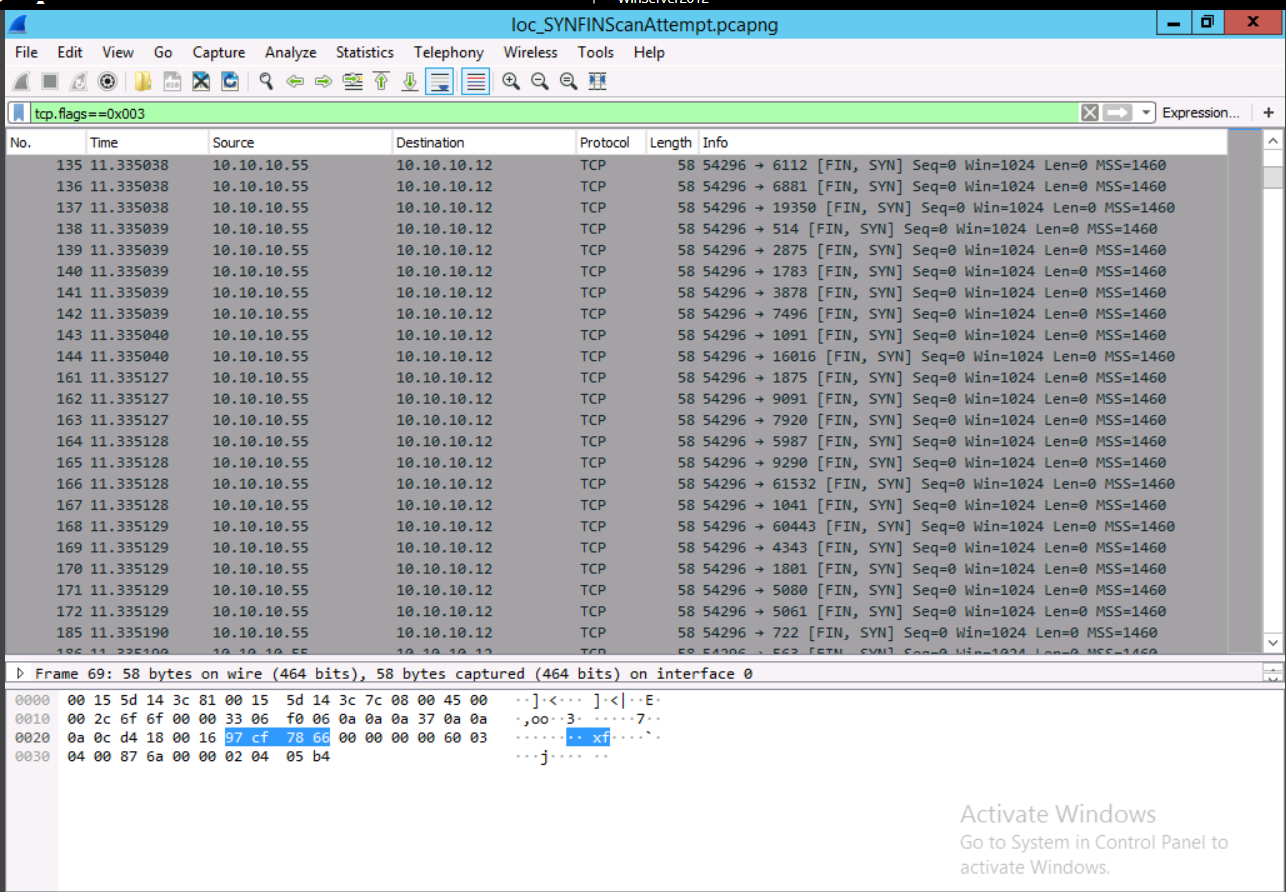Open the View menu
This screenshot has width=1286, height=892.
point(117,52)
